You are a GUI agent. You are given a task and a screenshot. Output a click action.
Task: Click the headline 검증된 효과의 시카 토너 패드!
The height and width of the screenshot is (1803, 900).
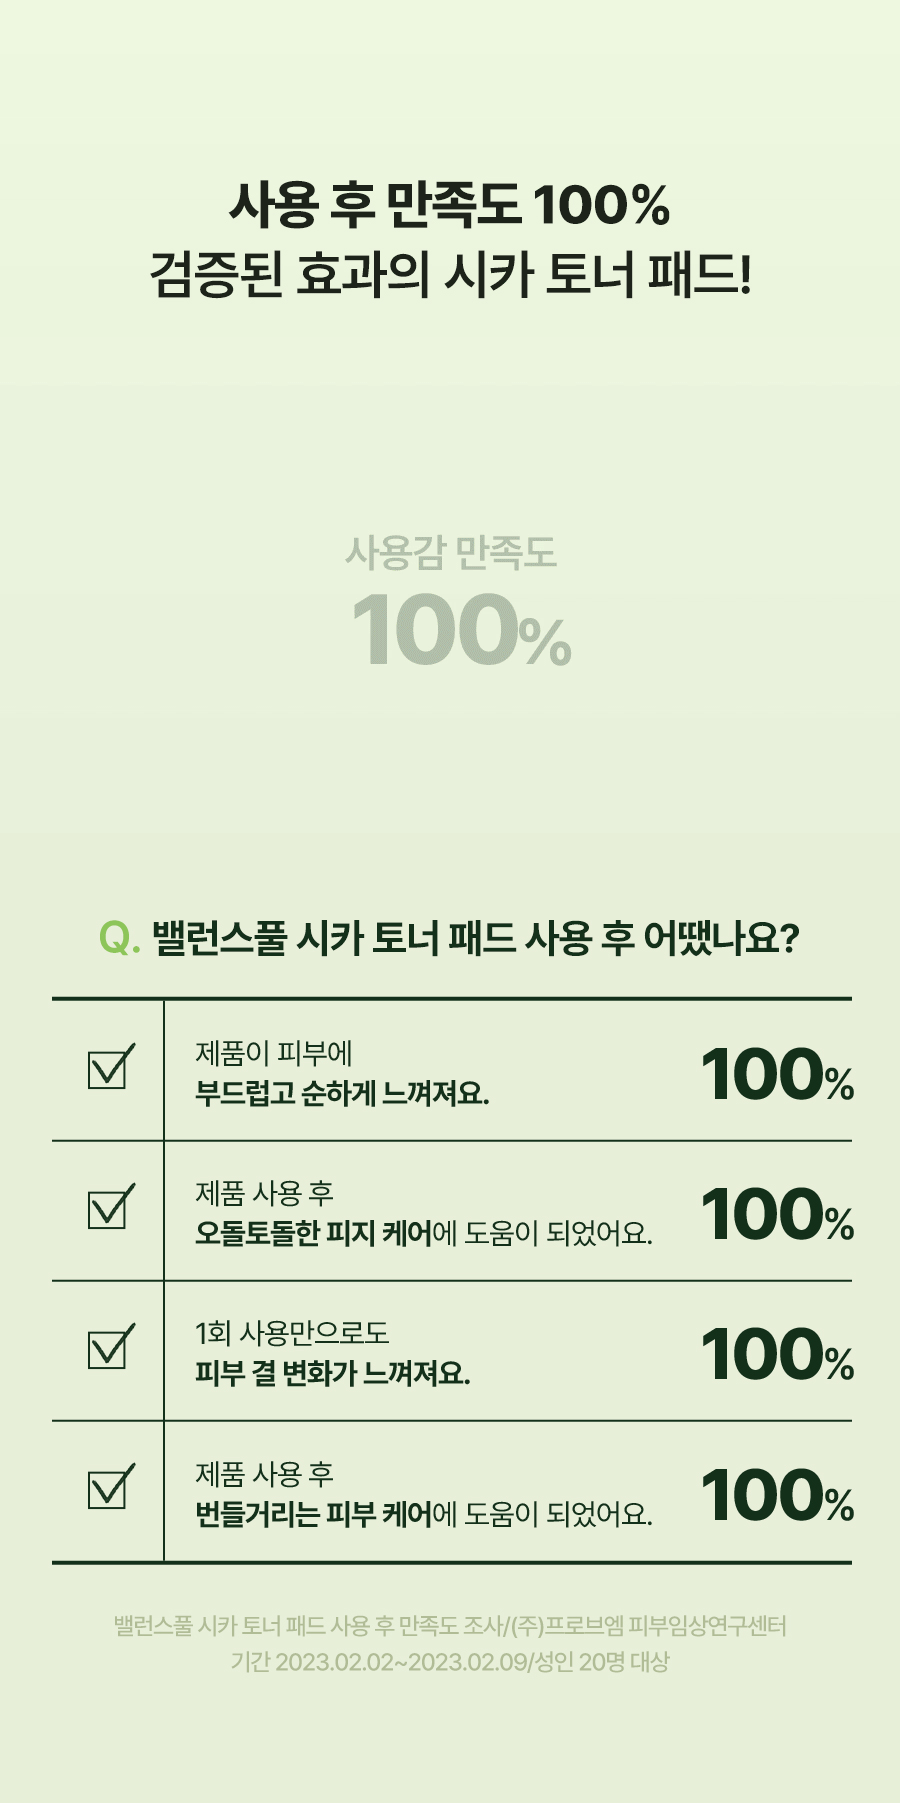(449, 275)
